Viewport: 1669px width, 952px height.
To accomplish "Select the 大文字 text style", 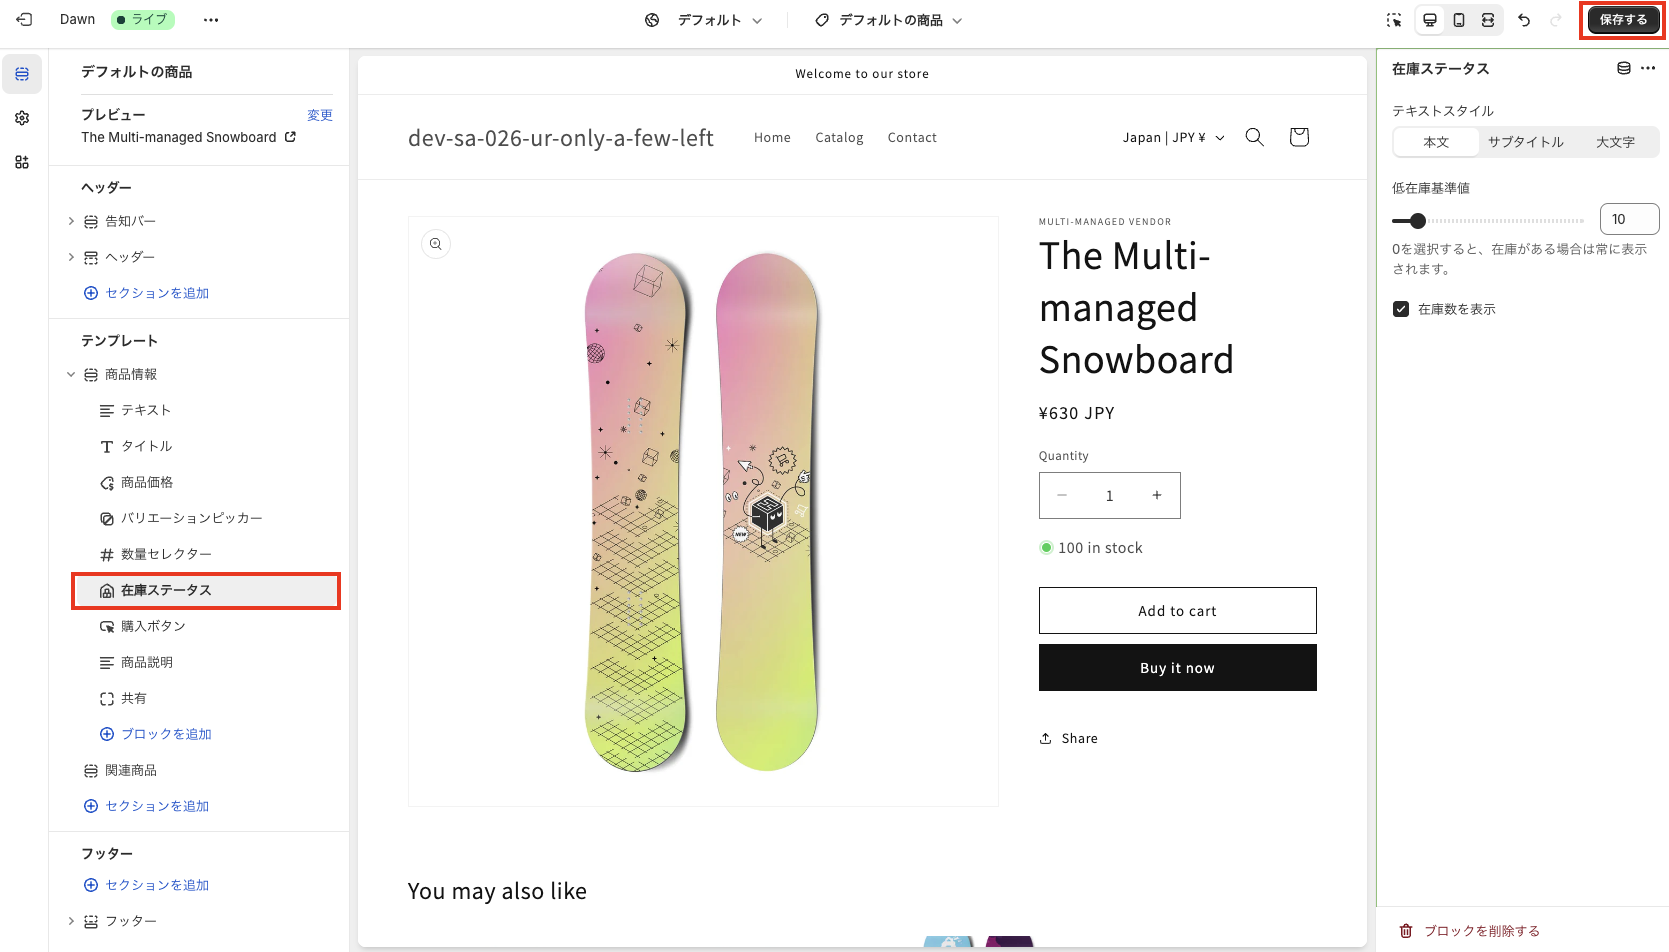I will pyautogui.click(x=1615, y=142).
